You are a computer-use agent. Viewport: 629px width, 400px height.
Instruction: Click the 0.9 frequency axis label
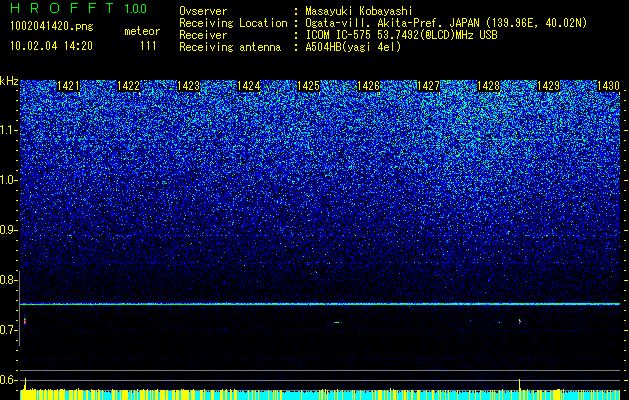click(x=8, y=230)
